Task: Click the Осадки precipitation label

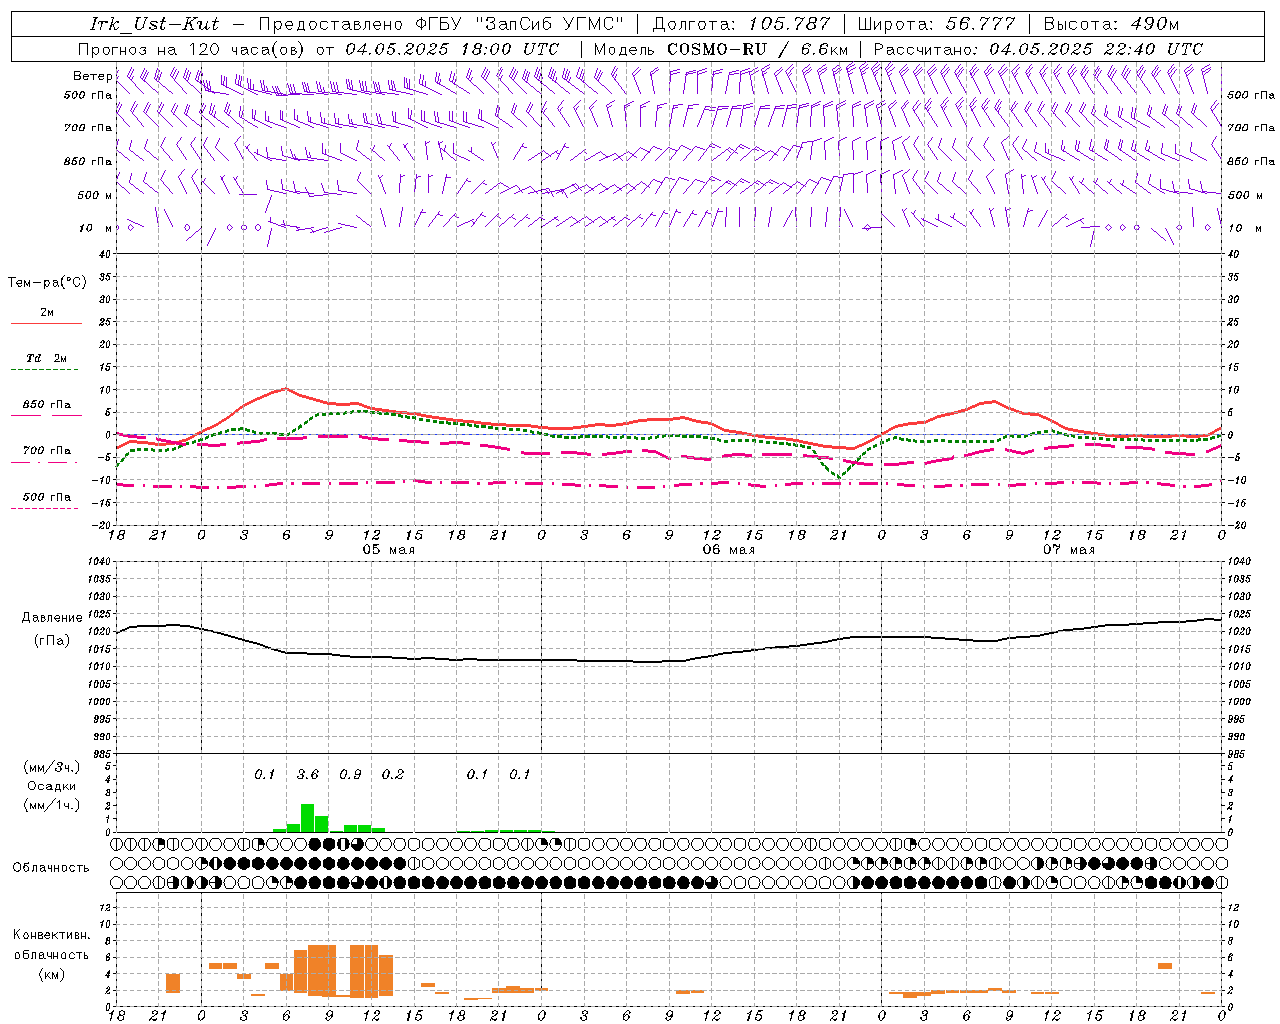Action: 51,786
